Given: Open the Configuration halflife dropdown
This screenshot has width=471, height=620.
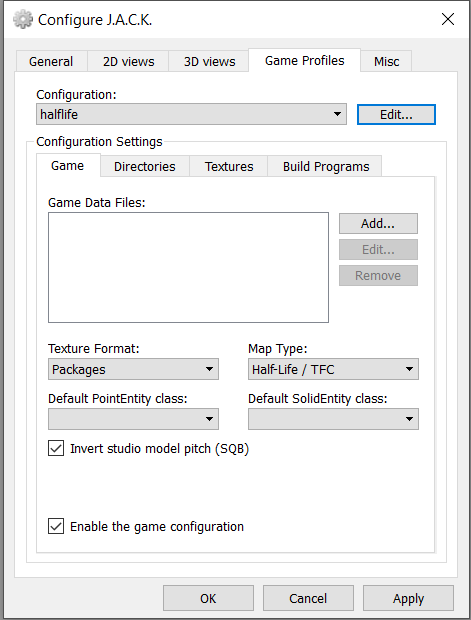Looking at the screenshot, I should click(x=191, y=114).
